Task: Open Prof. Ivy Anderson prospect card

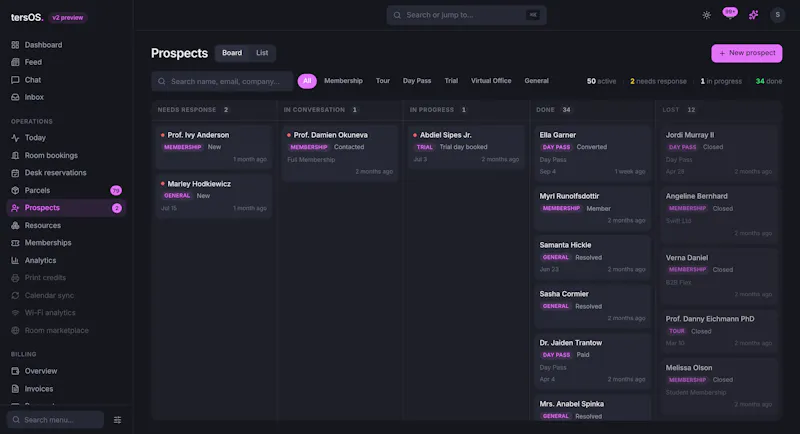Action: (x=213, y=147)
